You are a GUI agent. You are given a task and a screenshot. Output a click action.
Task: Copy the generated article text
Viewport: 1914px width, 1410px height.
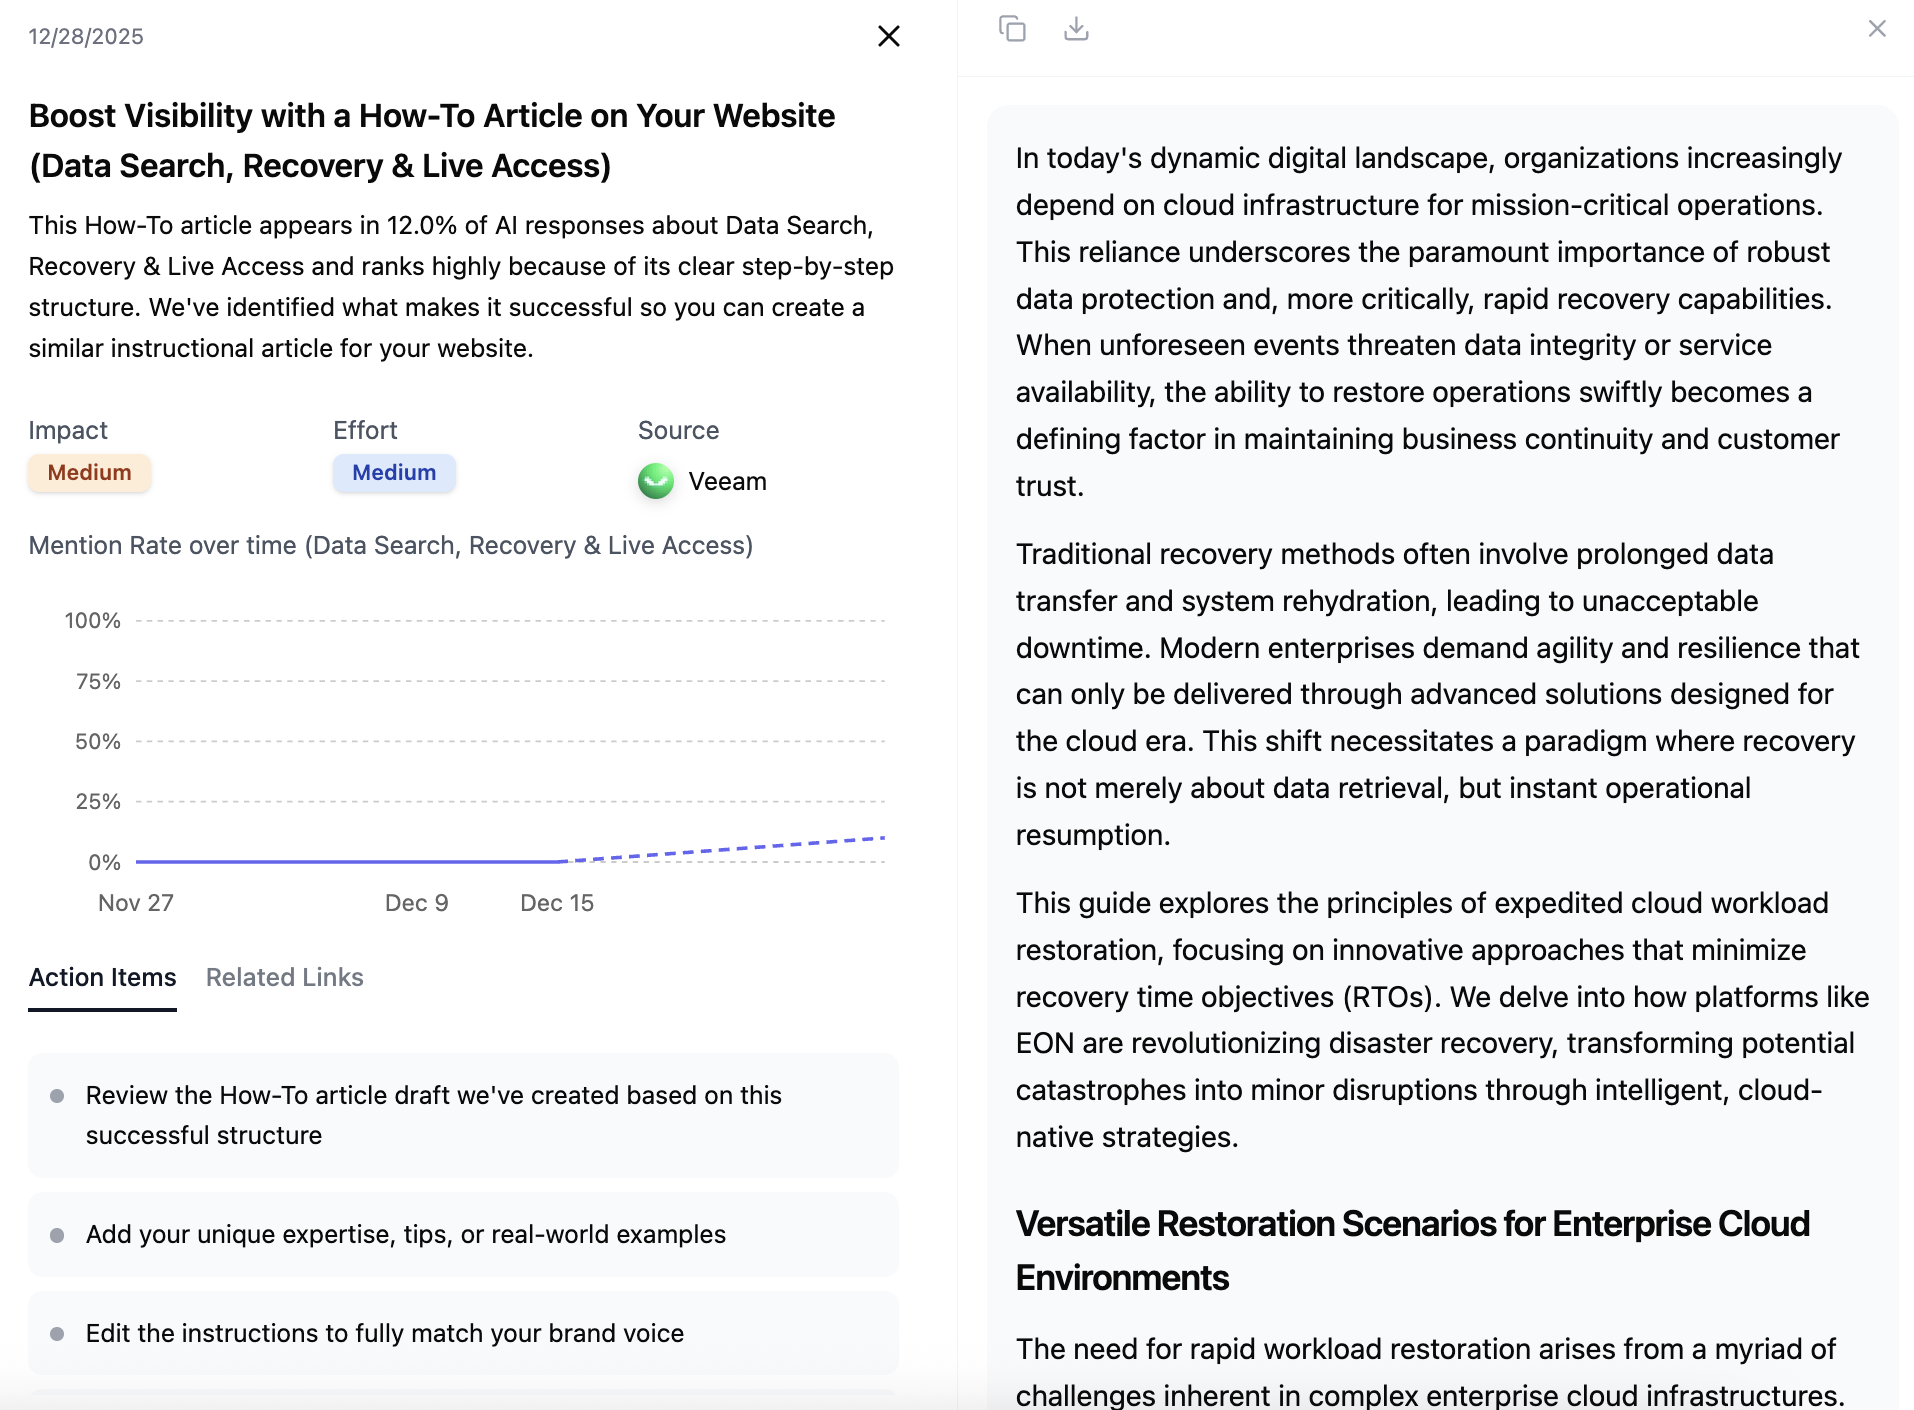pos(1013,30)
